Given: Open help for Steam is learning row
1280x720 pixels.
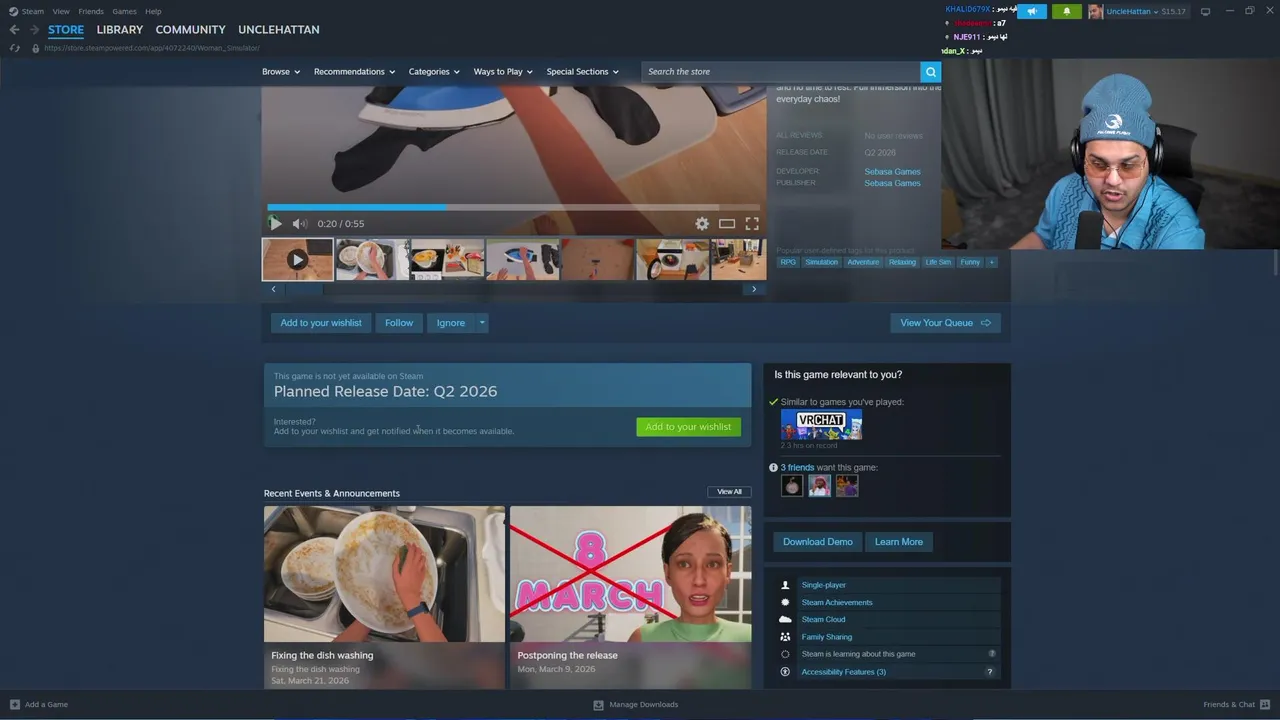Looking at the screenshot, I should pyautogui.click(x=992, y=654).
